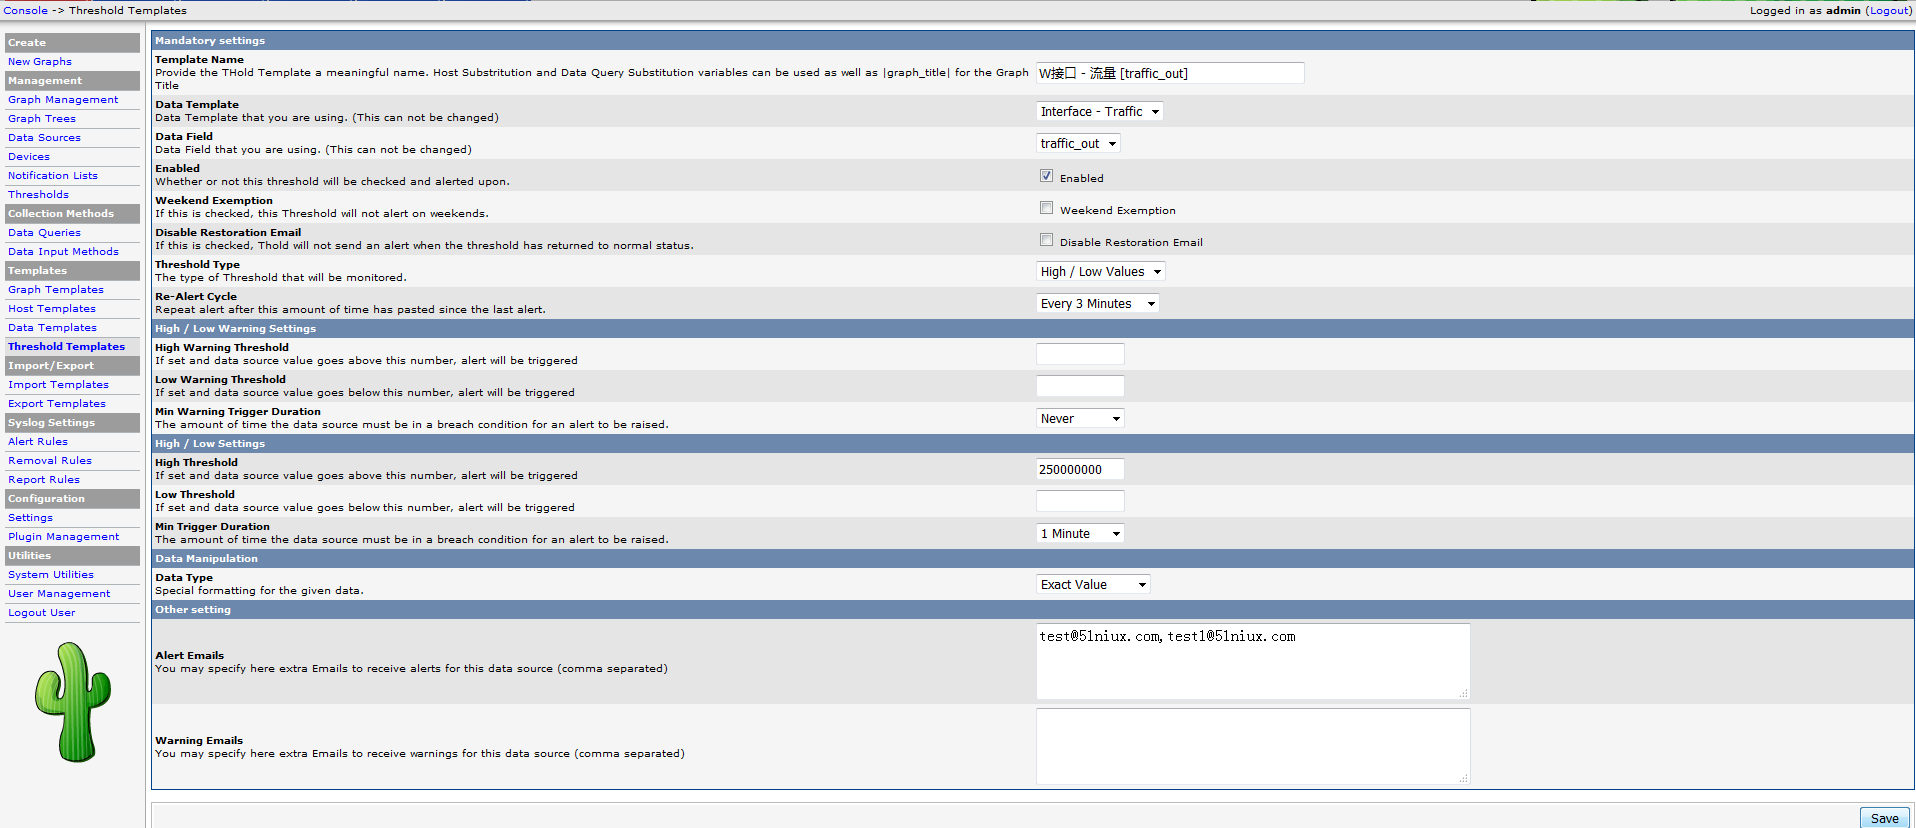This screenshot has height=828, width=1916.
Task: Open Notification Lists in sidebar
Action: [x=53, y=176]
